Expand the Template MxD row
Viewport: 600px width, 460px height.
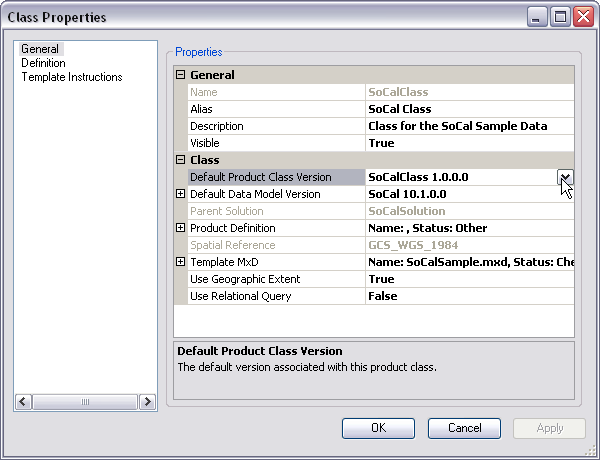click(x=181, y=262)
